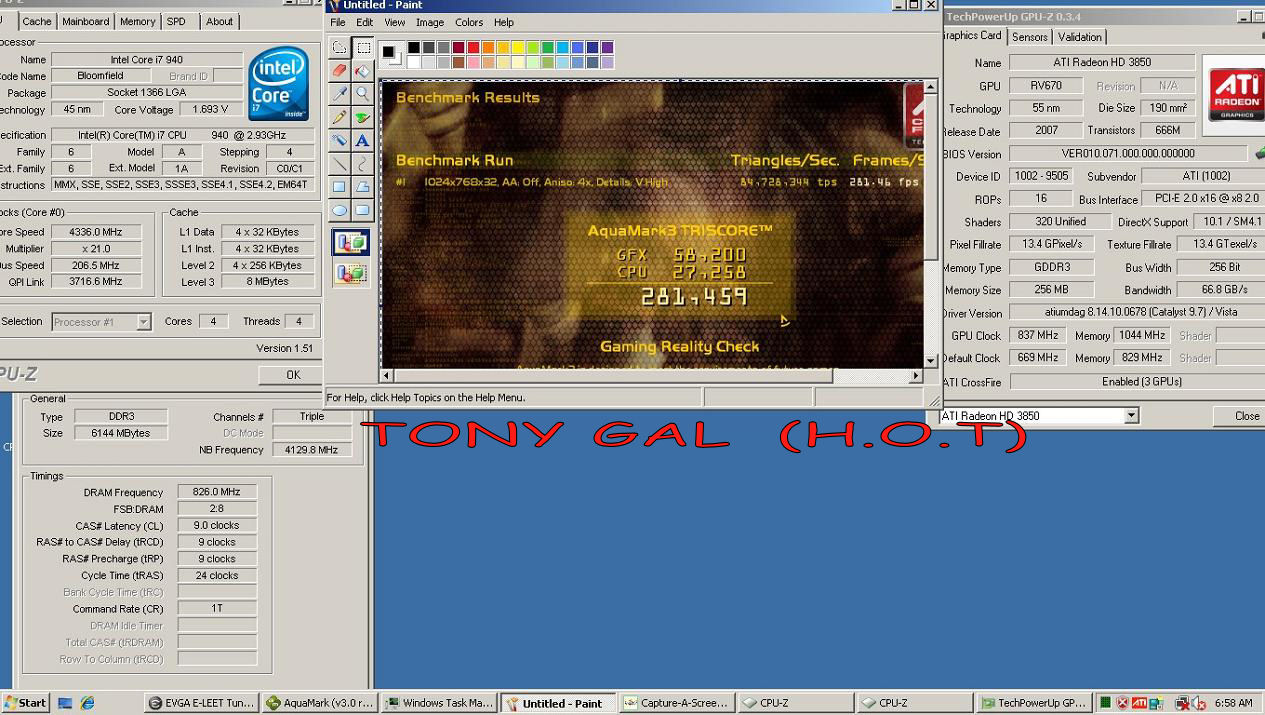Viewport: 1265px width, 715px height.
Task: Choose the transparent selection option in Paint
Action: pos(351,272)
